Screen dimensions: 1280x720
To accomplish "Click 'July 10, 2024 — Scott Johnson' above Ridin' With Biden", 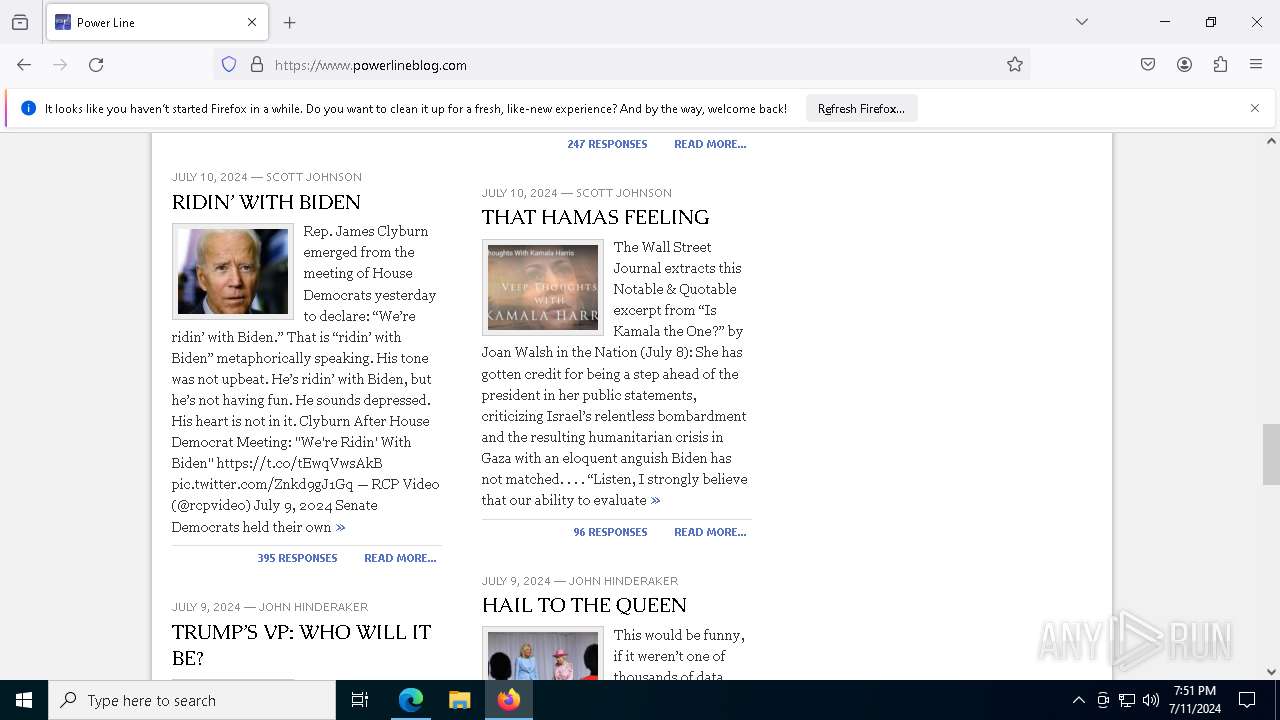I will tap(267, 177).
